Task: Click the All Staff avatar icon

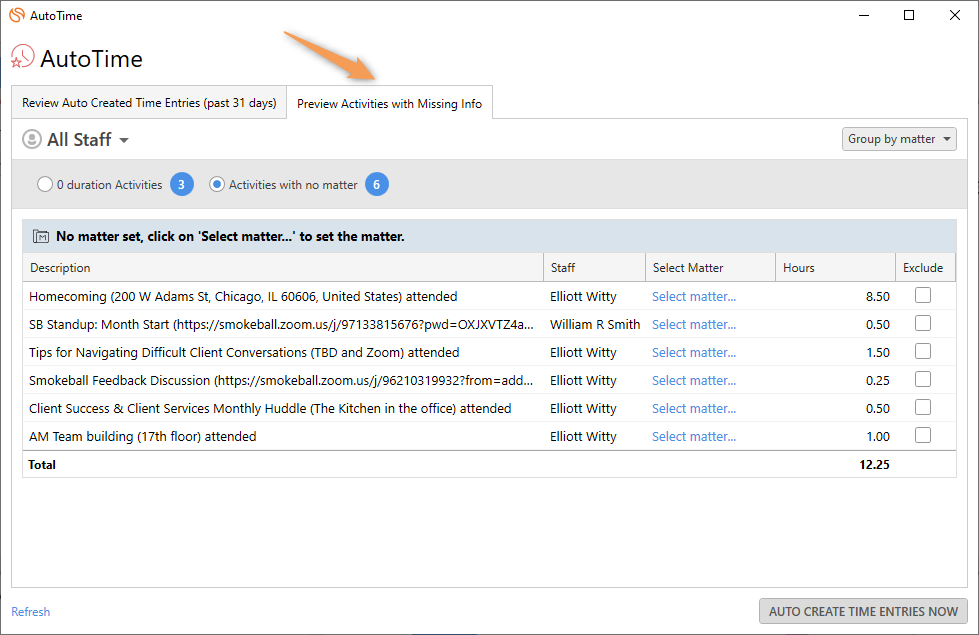Action: [32, 139]
